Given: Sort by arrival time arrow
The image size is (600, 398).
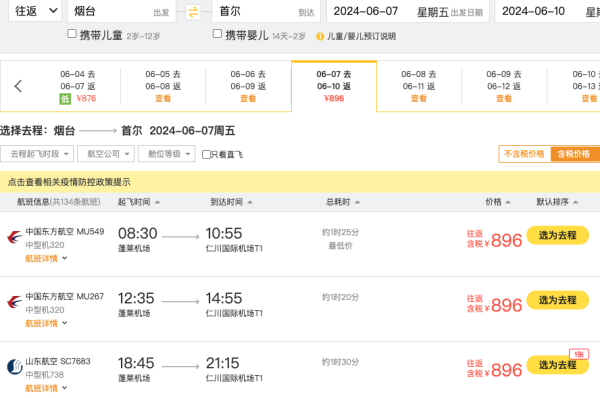Looking at the screenshot, I should point(250,202).
